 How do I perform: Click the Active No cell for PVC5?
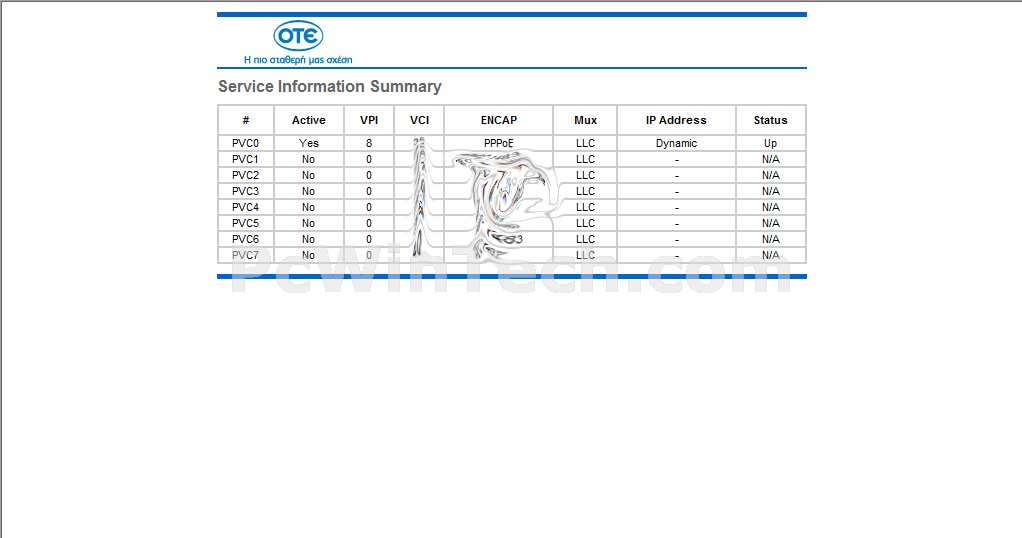pos(308,223)
